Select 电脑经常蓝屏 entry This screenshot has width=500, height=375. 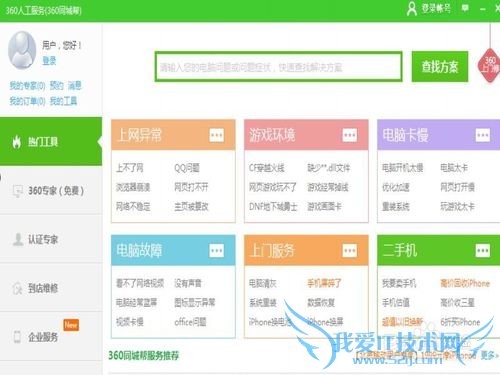tap(136, 302)
